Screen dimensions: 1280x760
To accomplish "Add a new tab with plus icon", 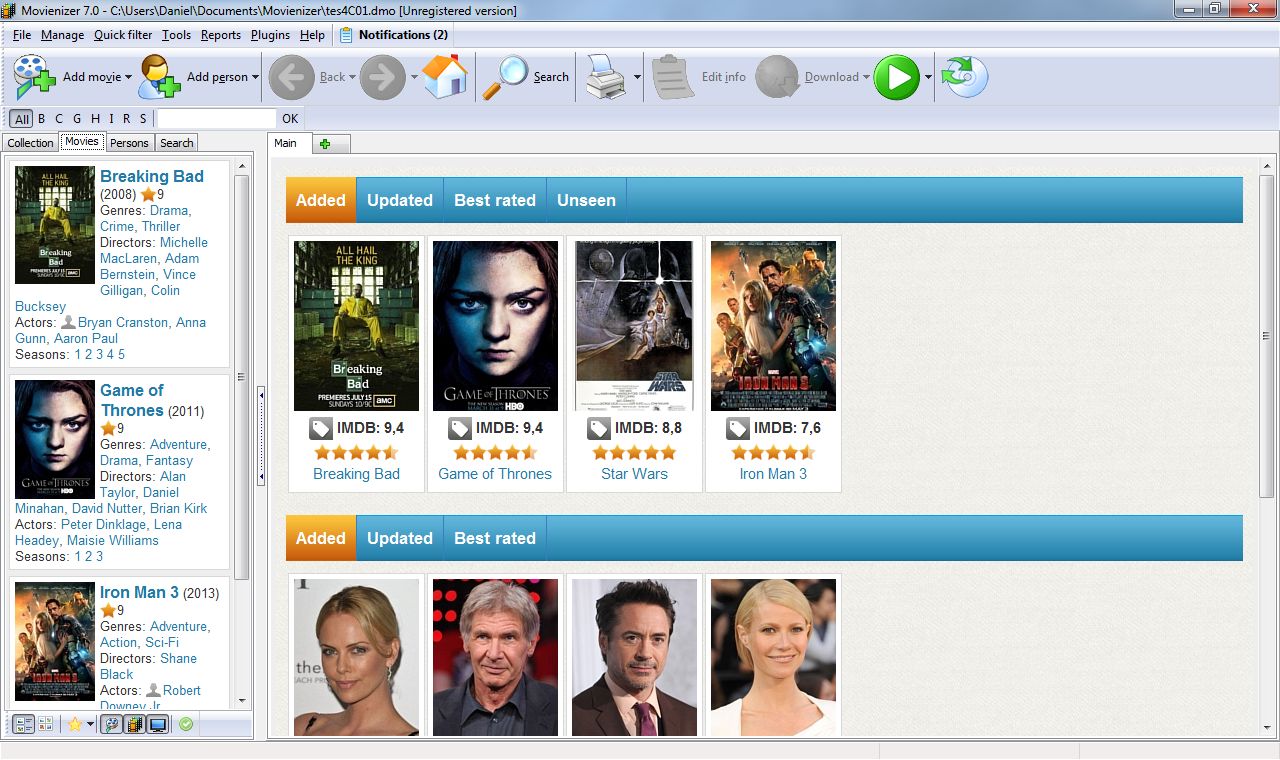I will coord(326,144).
